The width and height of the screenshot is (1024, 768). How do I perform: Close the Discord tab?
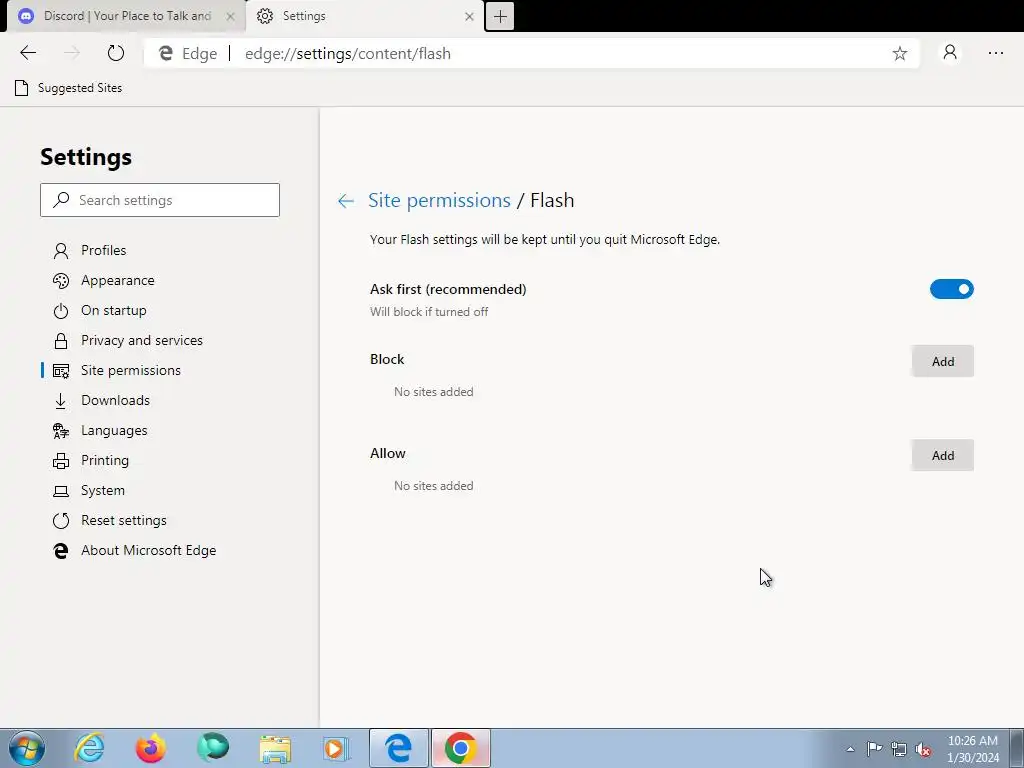tap(230, 17)
